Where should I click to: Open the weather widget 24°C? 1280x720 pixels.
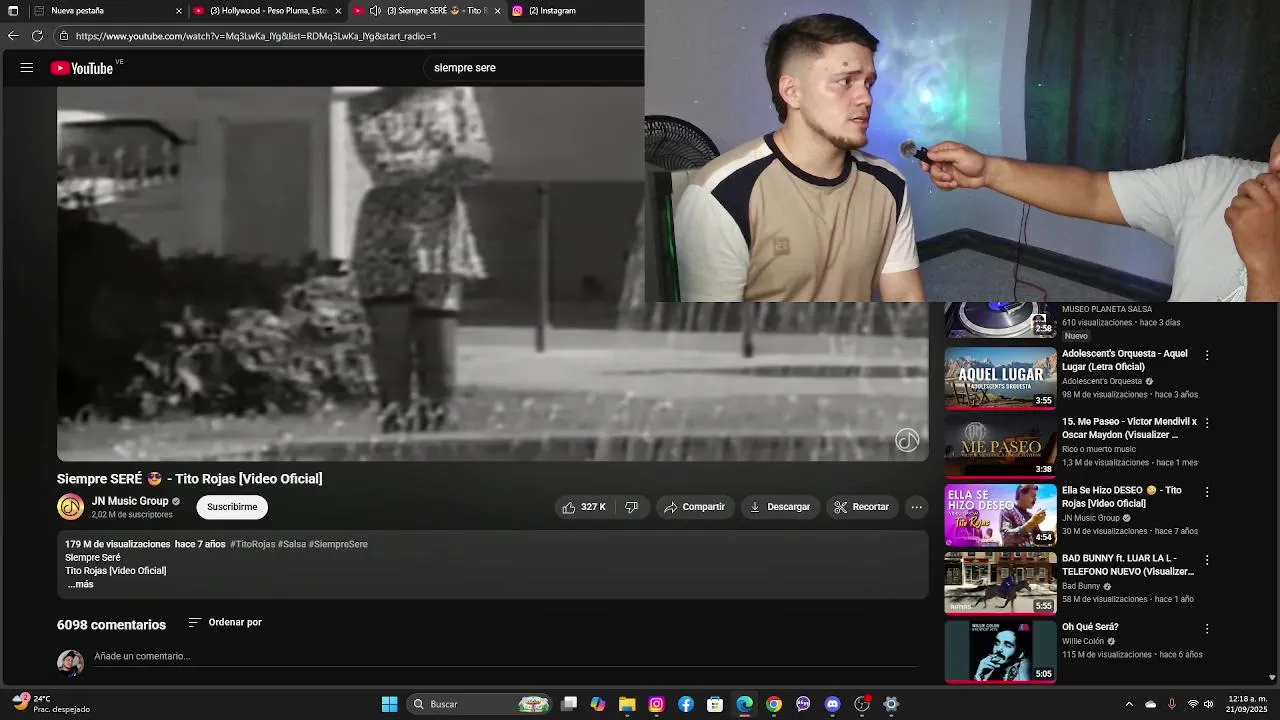pos(50,704)
